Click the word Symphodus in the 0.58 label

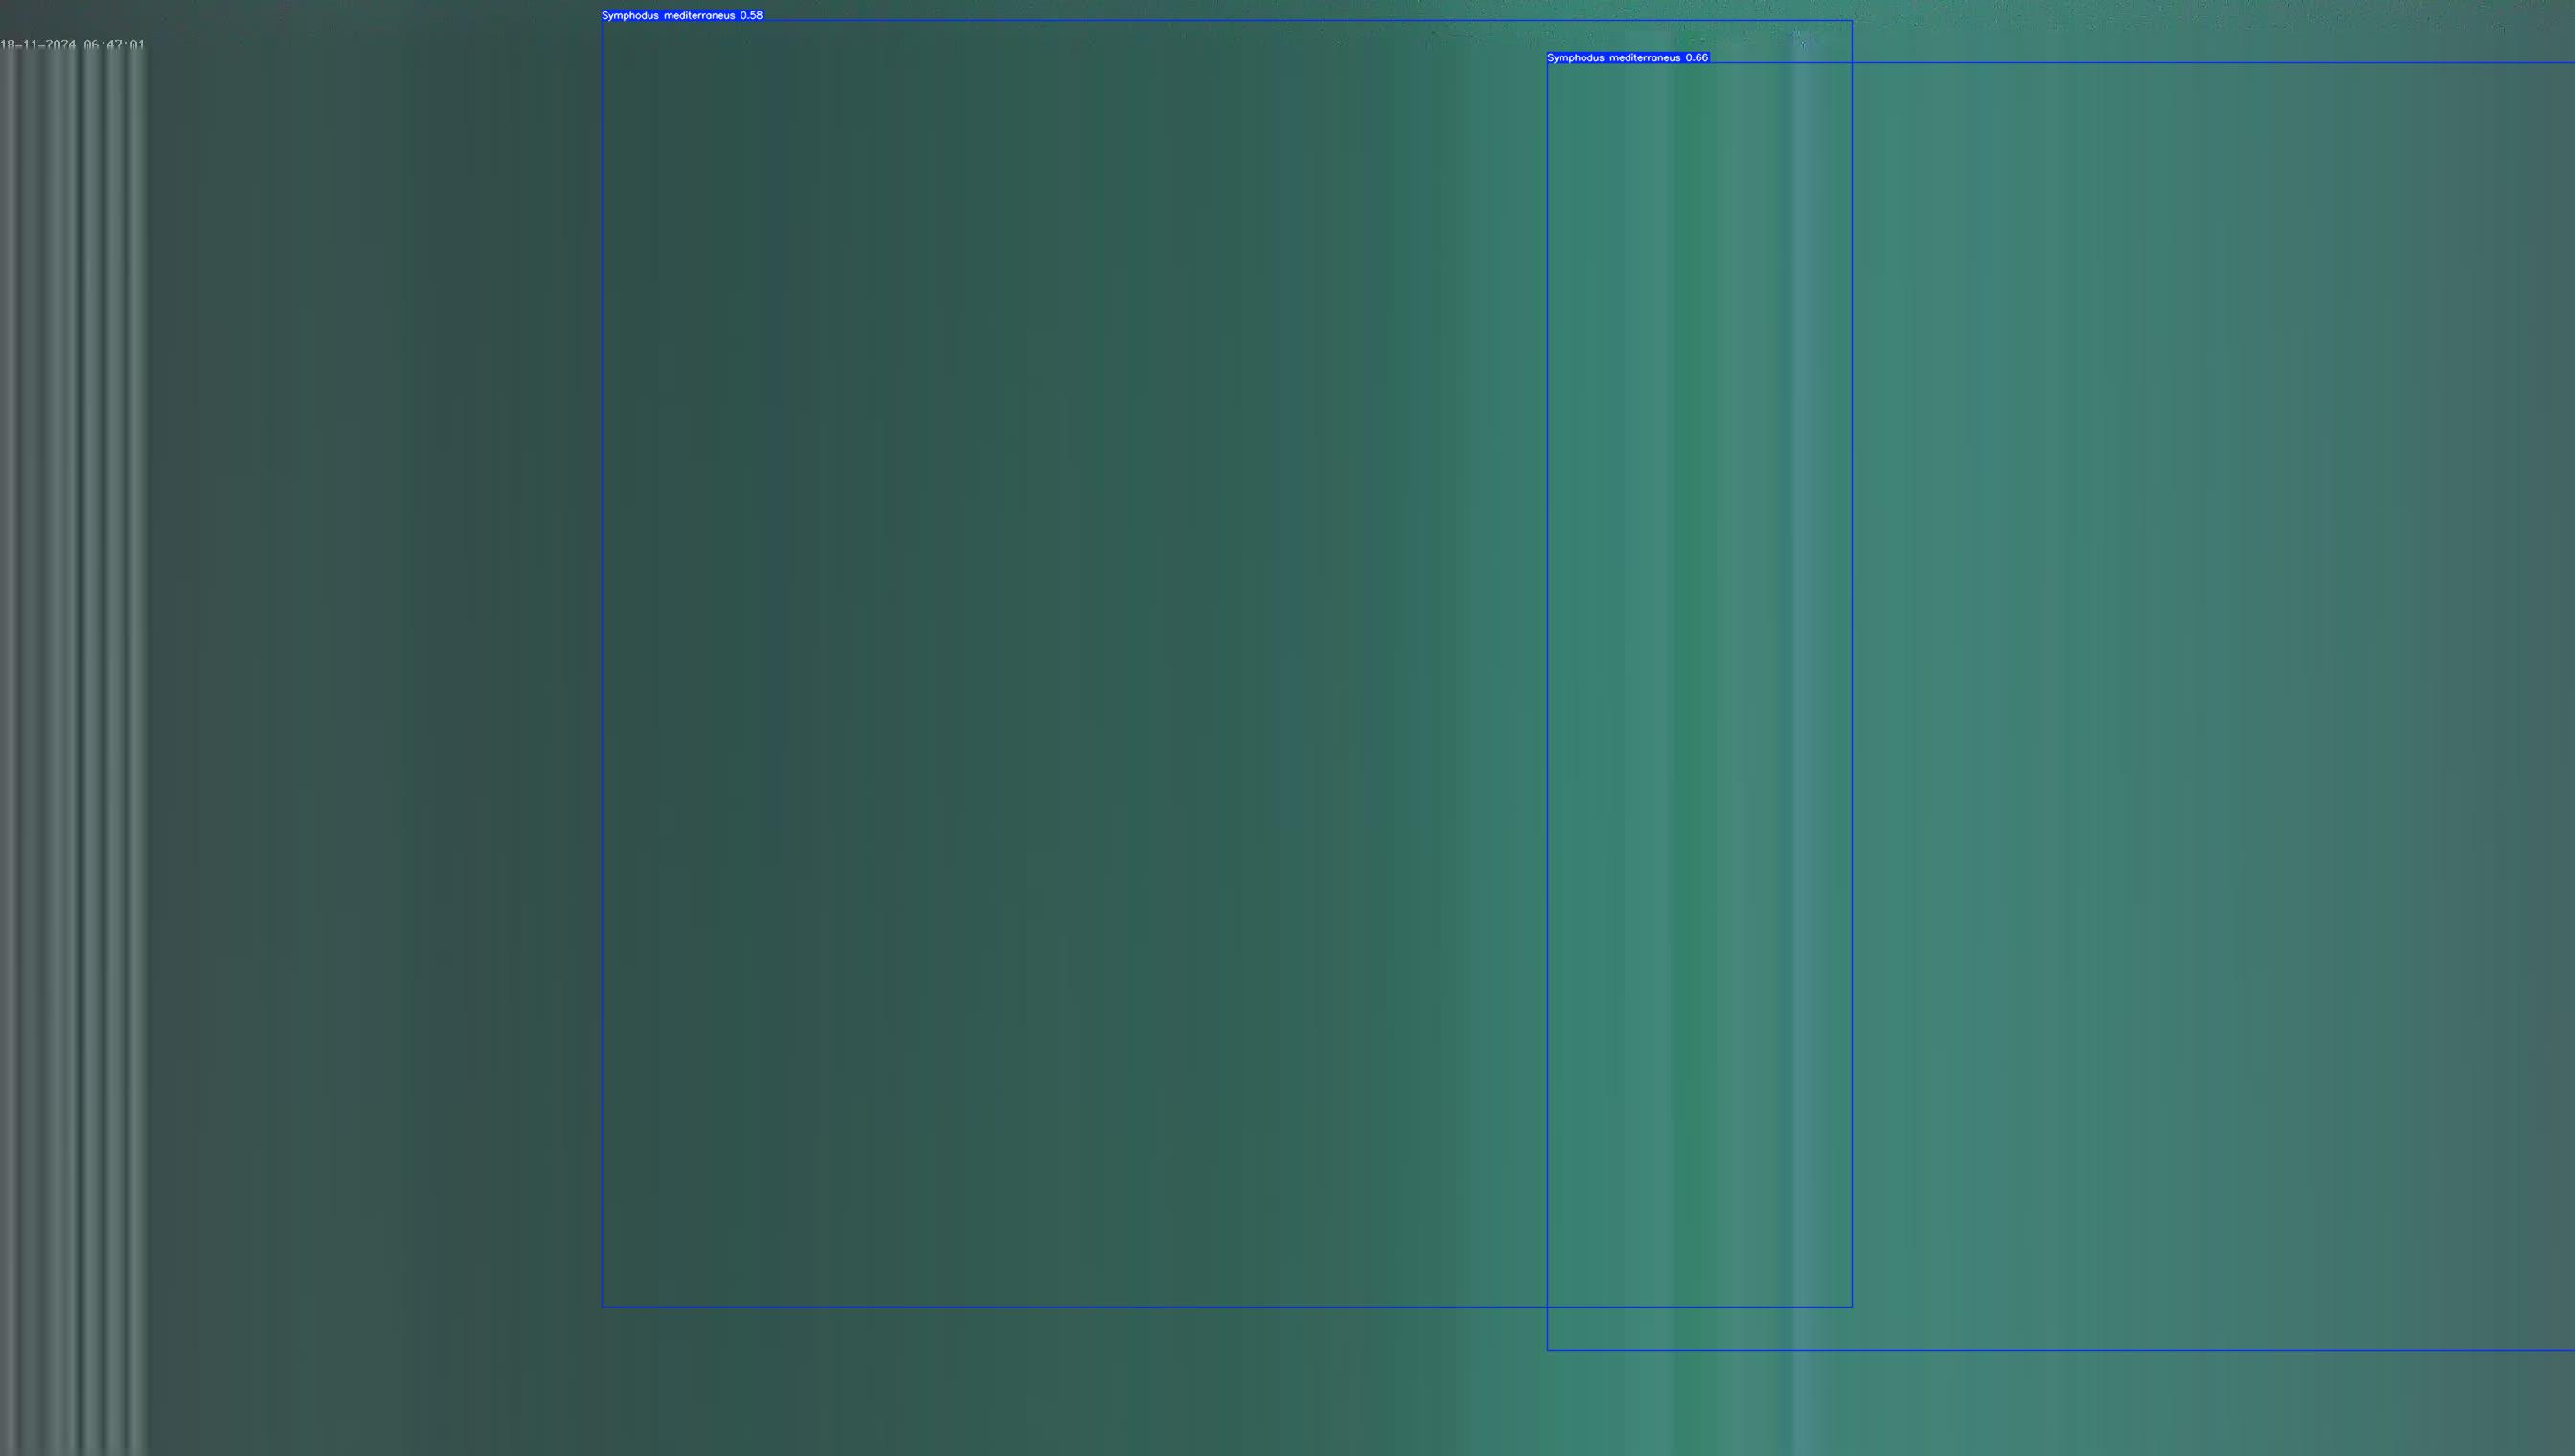[630, 15]
